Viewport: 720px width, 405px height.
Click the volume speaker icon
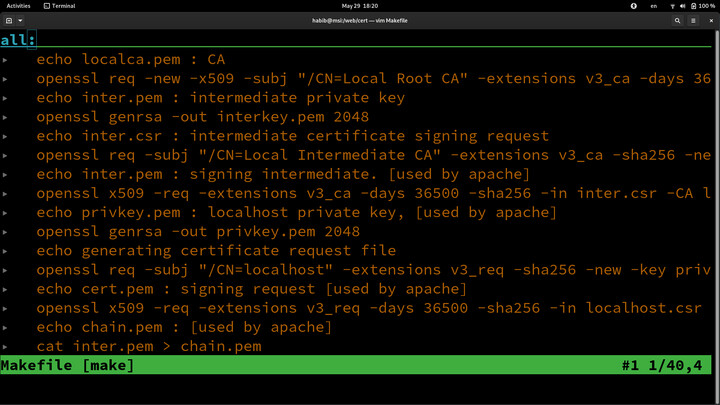coord(682,6)
